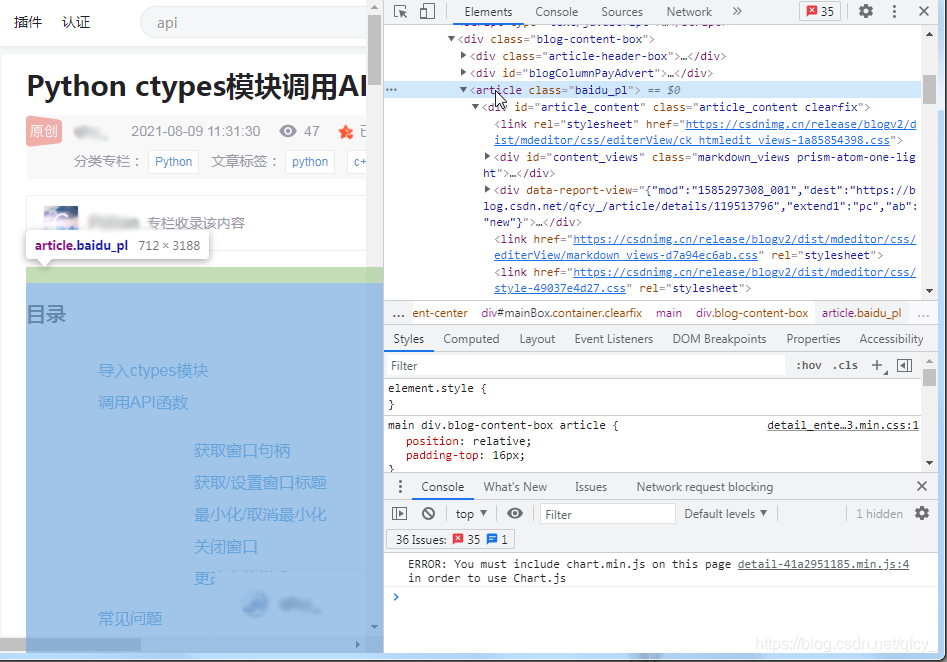Click the python article tag

coord(310,162)
